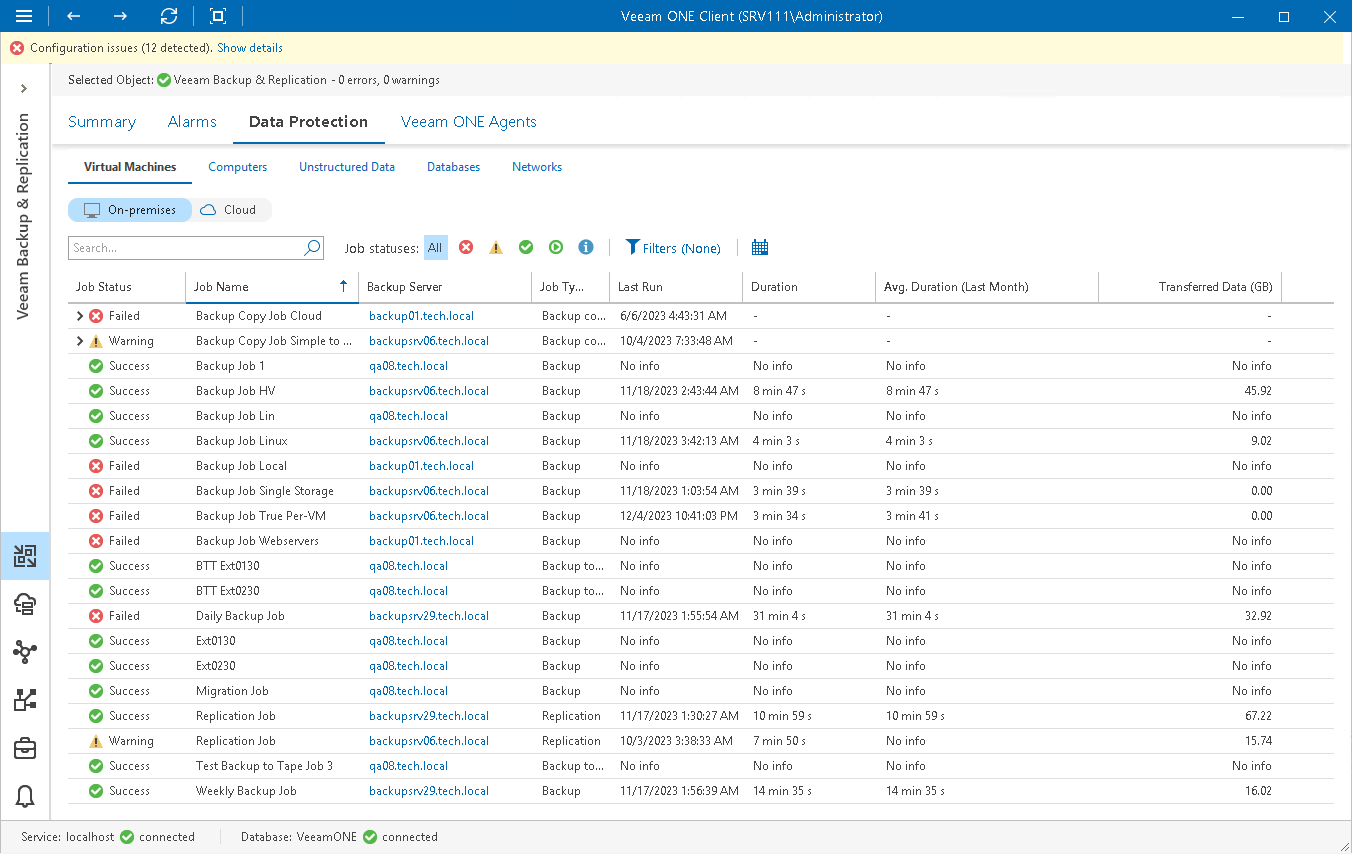Open the Computers sub-tab
The height and width of the screenshot is (854, 1352).
click(x=237, y=166)
